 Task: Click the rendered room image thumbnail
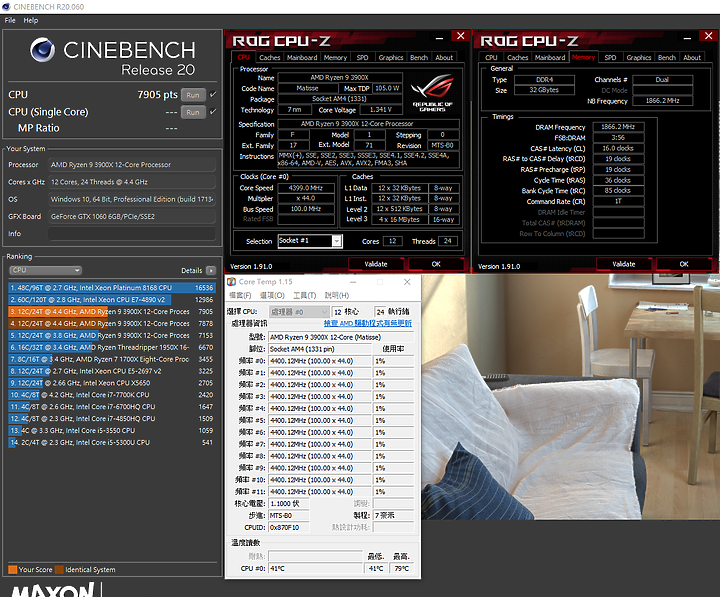click(x=571, y=397)
